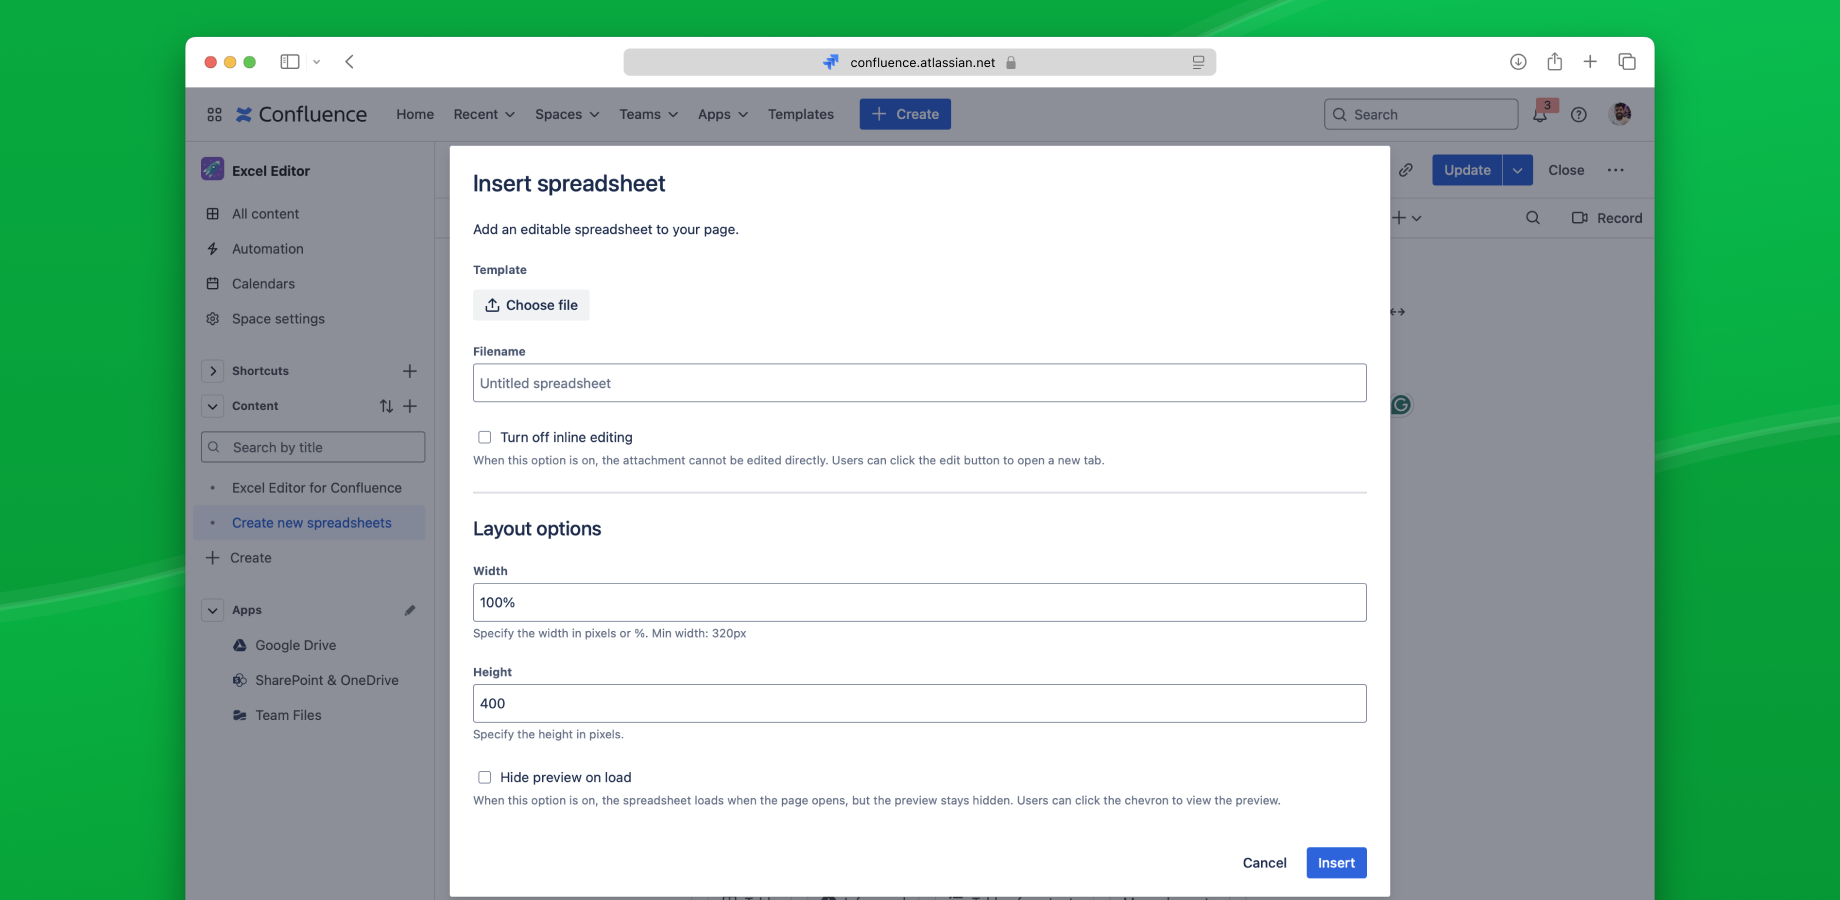Open the help question mark icon

pos(1579,115)
